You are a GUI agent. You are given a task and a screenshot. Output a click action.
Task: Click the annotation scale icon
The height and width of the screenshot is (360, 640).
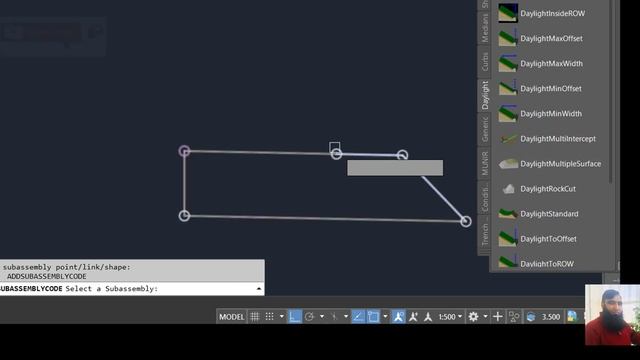coord(428,317)
